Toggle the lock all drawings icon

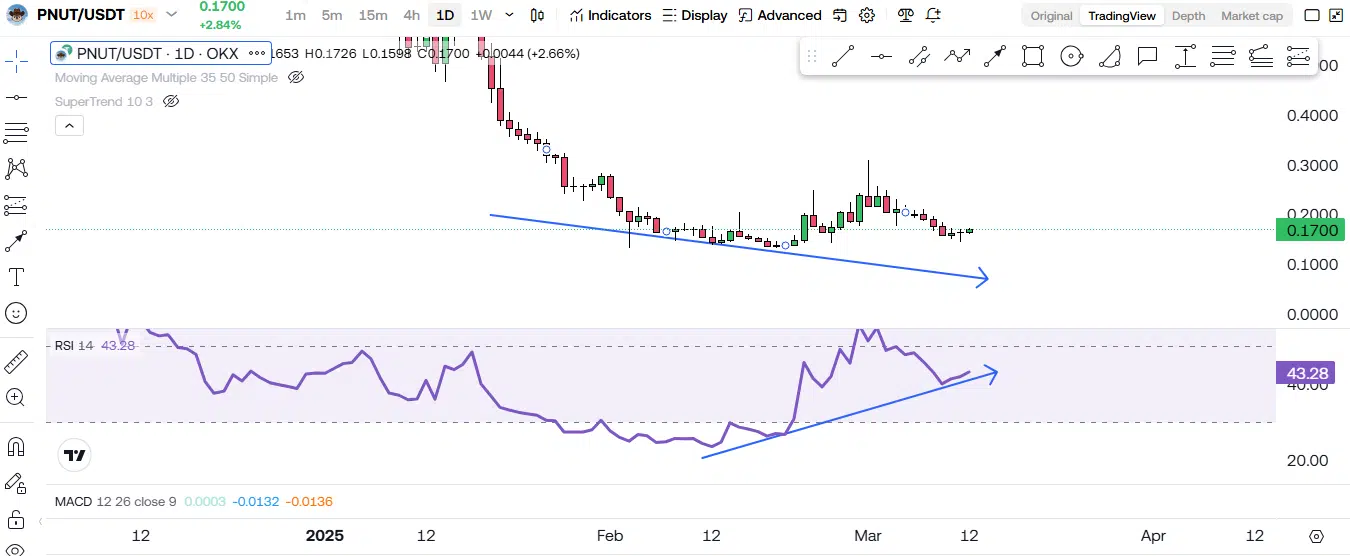[16, 519]
